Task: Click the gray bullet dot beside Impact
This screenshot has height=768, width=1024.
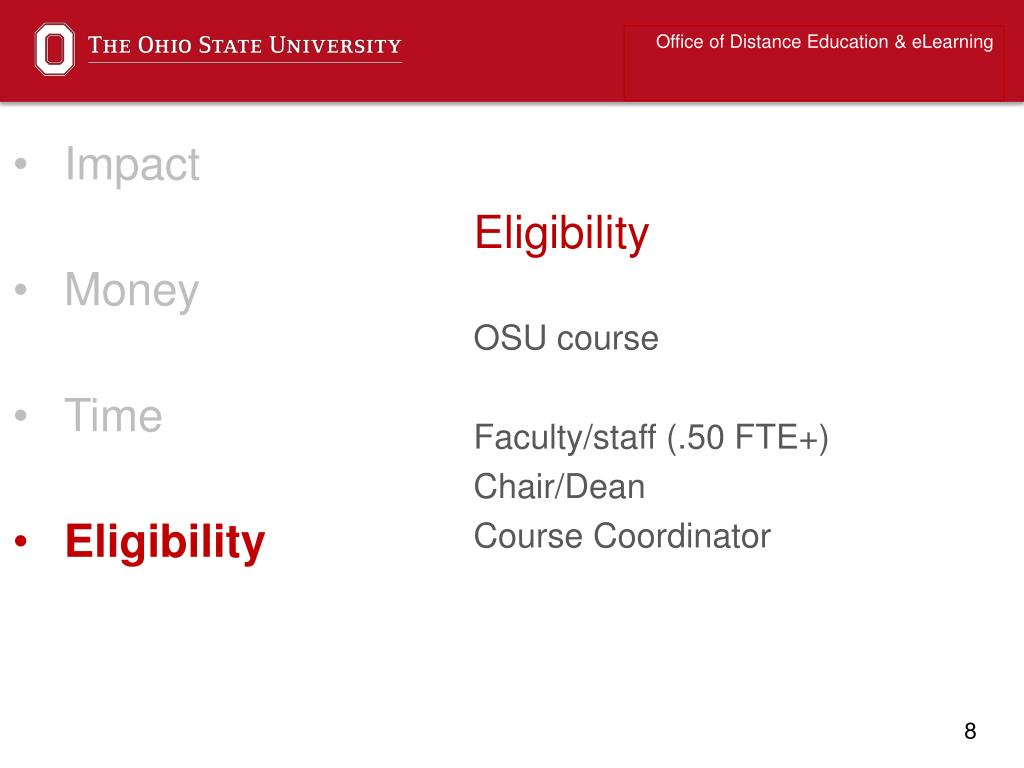Action: 21,163
